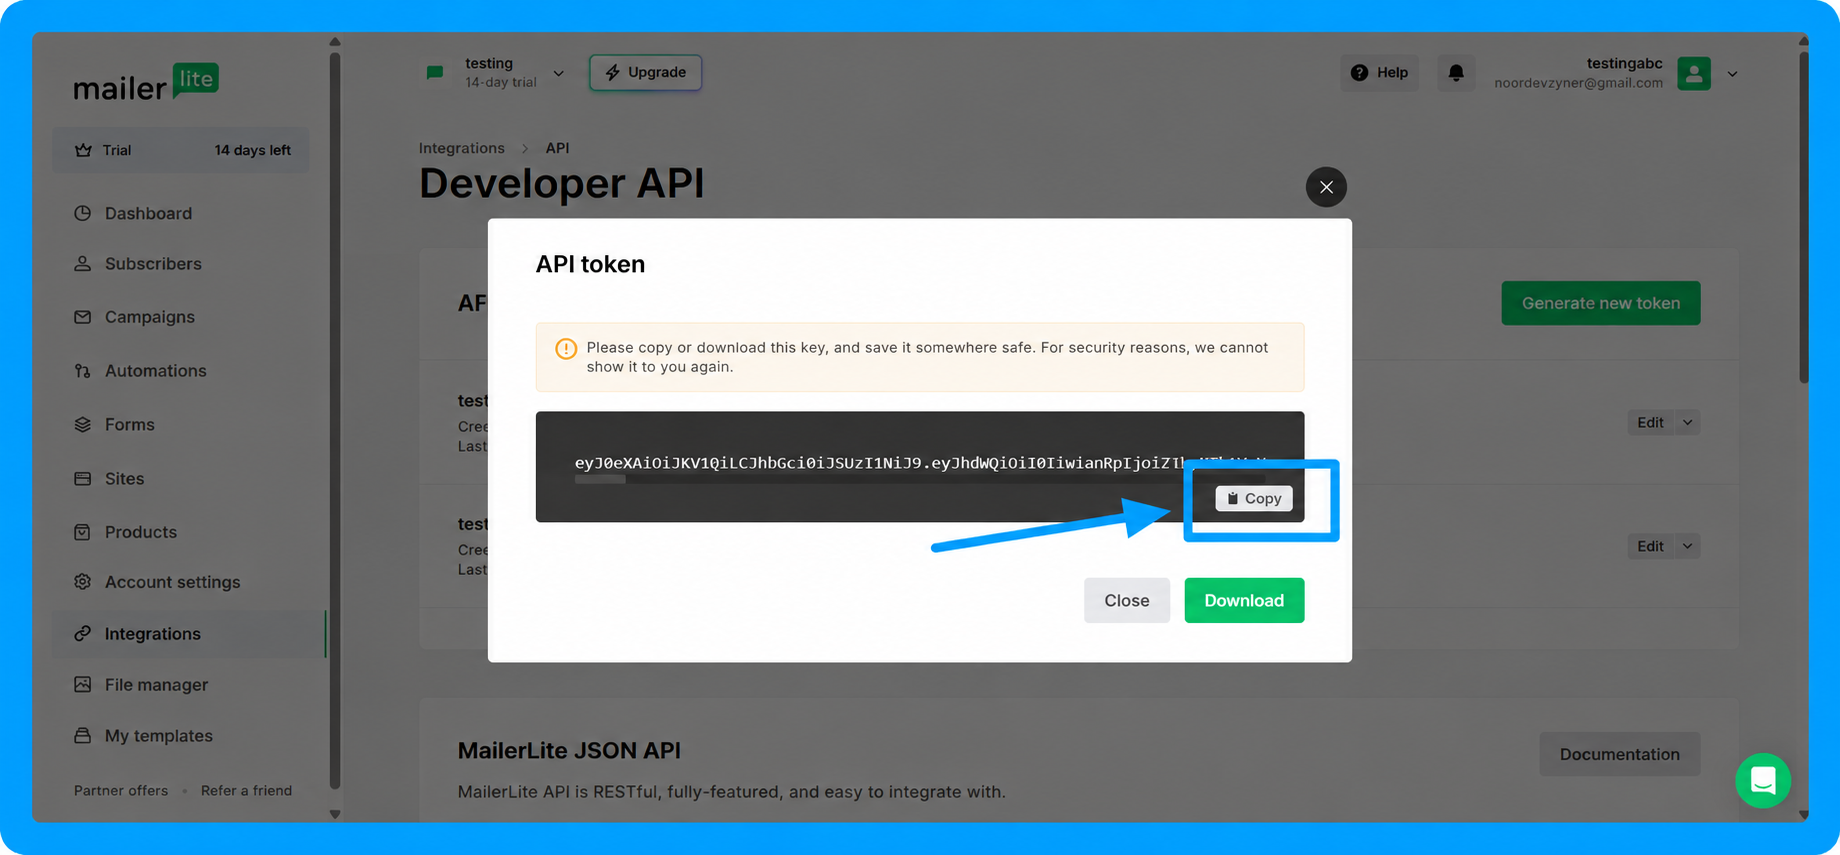The image size is (1840, 855).
Task: Open notifications bell
Action: [1456, 73]
